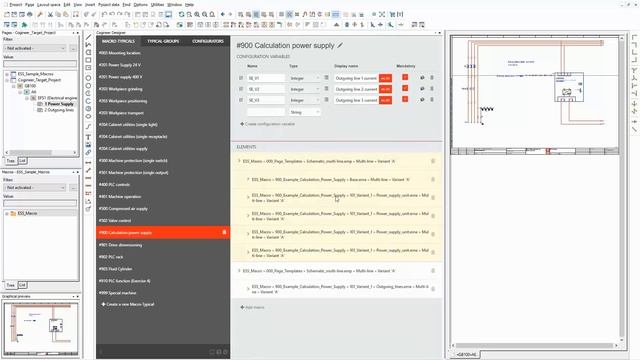Expand the ESS_Sample_Macros project tree node
Image resolution: width=640 pixels, height=360 pixels.
point(7,74)
